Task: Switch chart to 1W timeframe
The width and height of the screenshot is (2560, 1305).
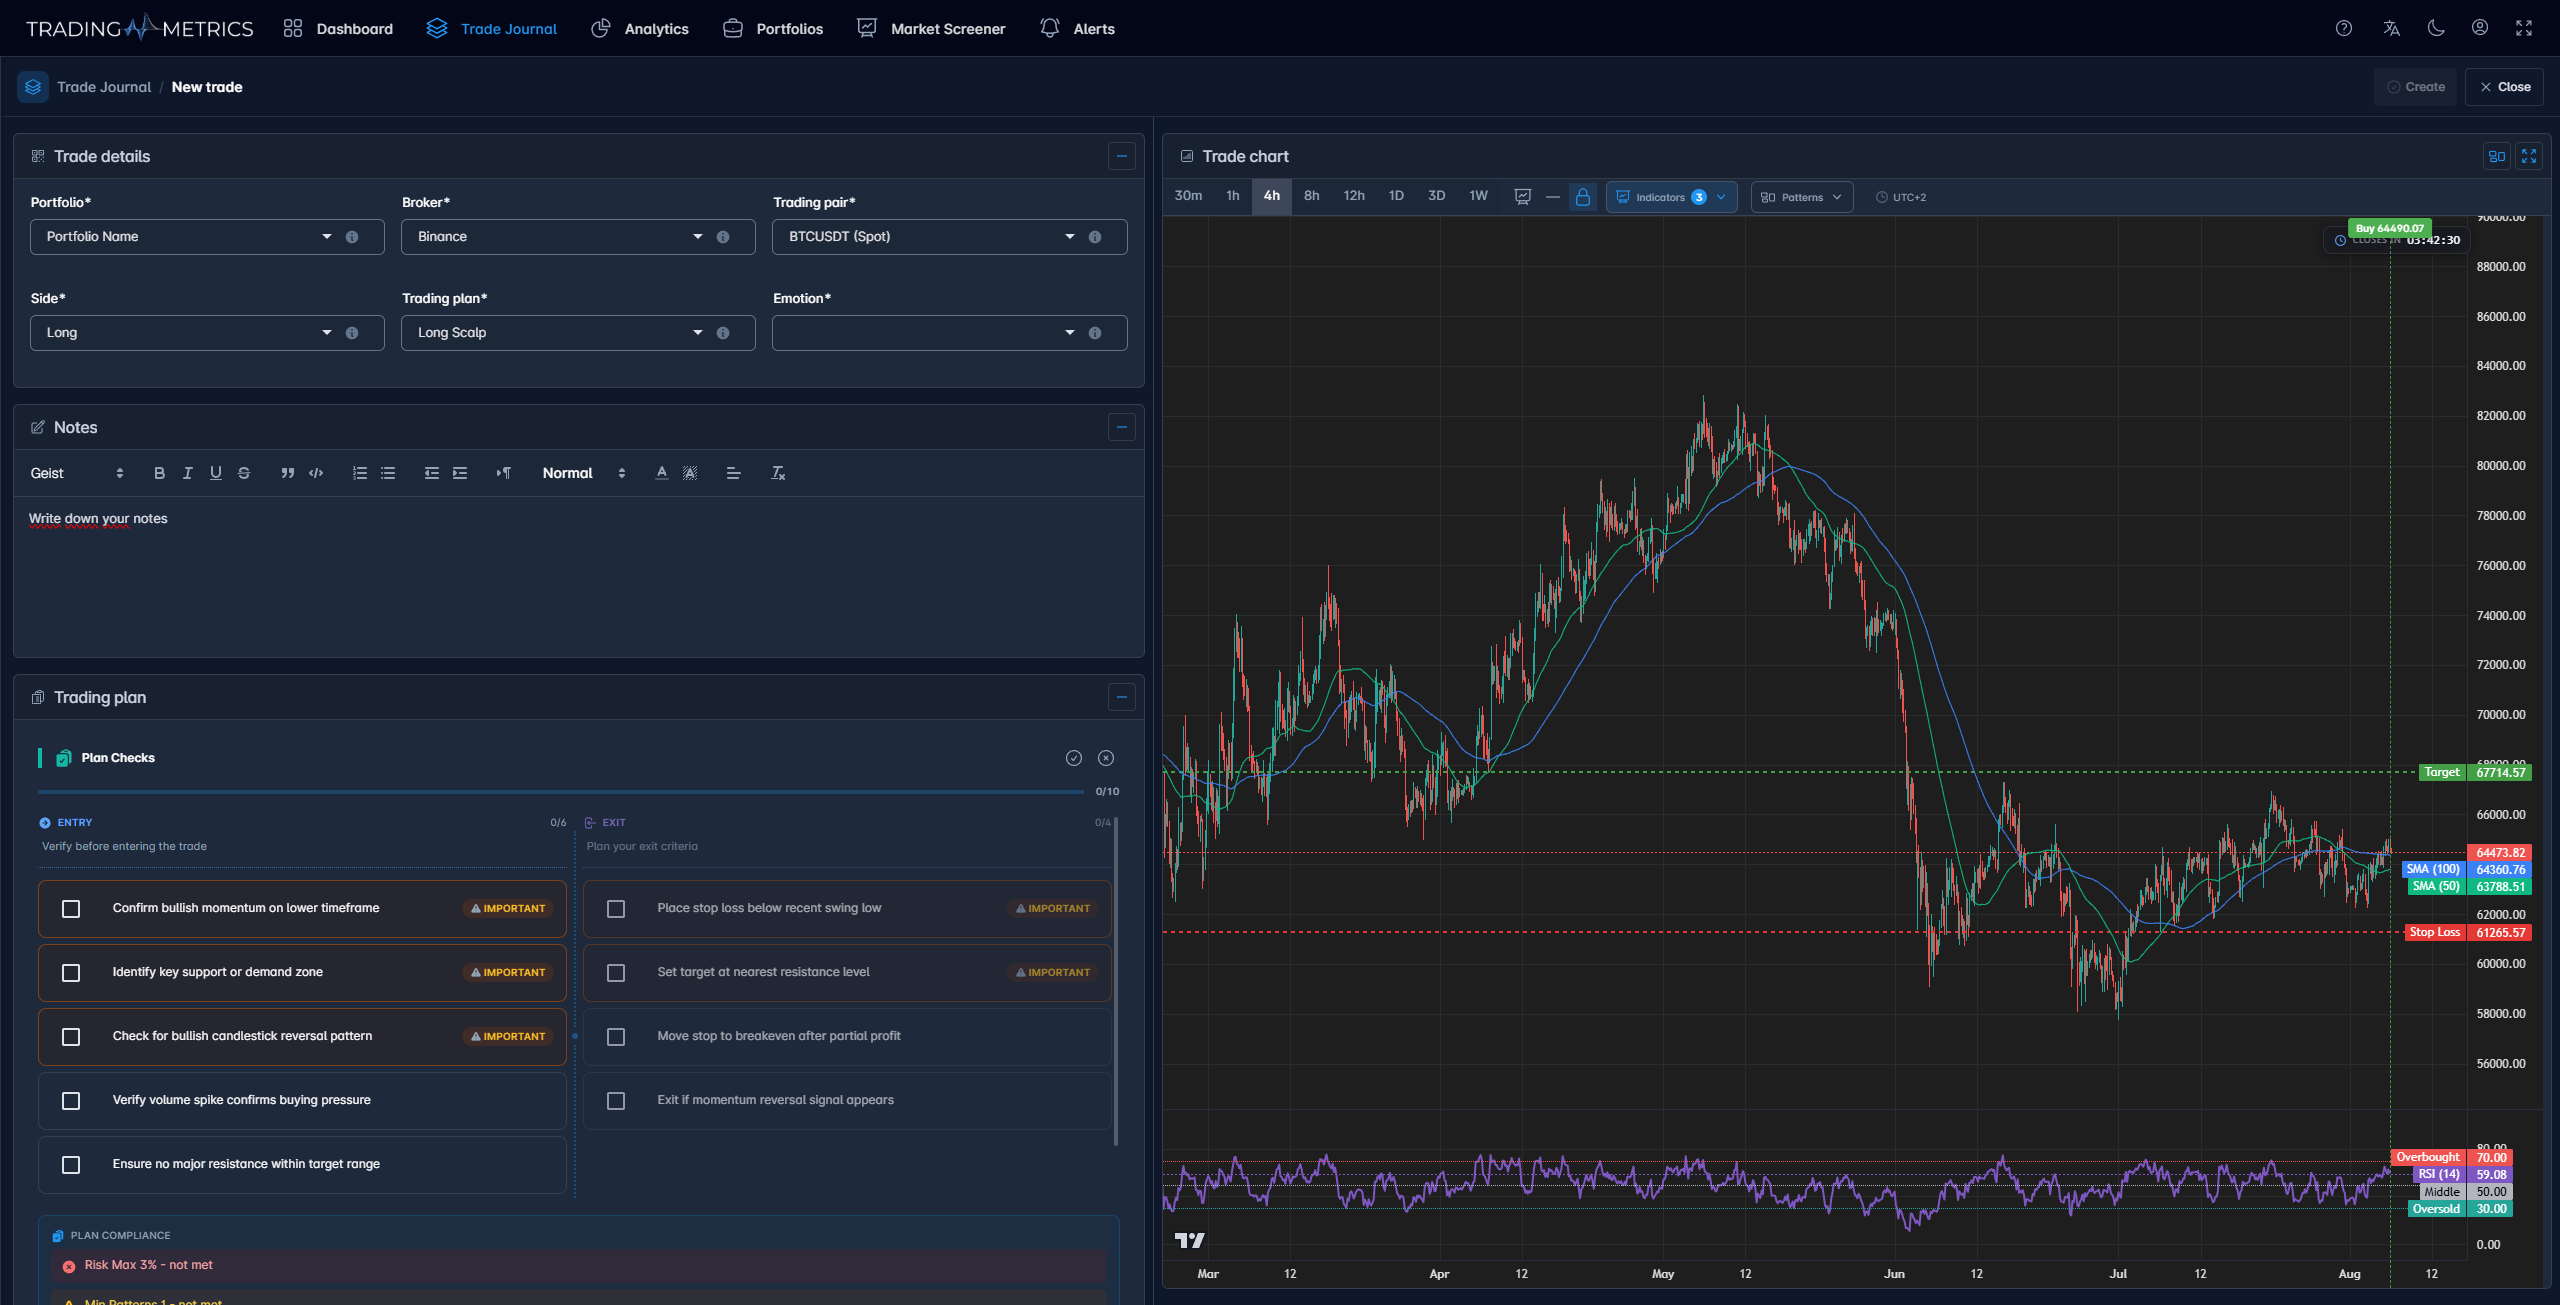Action: pos(1478,196)
